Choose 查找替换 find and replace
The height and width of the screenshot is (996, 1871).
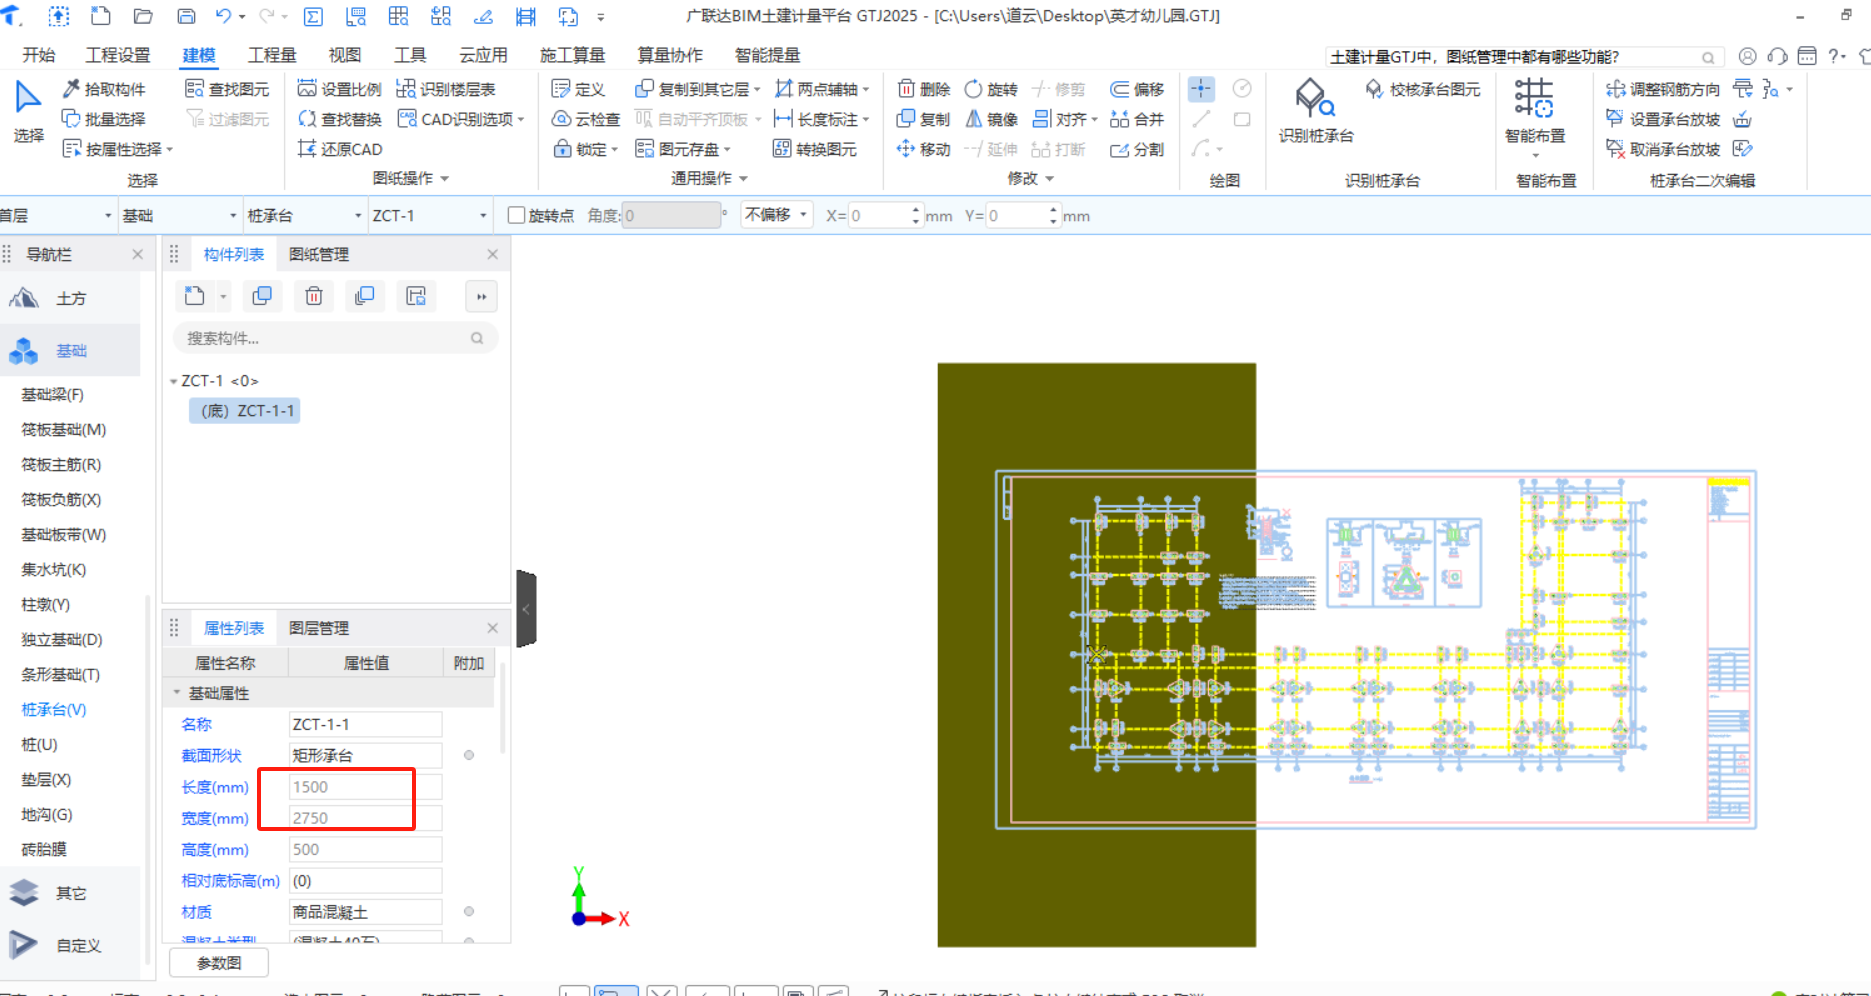point(340,119)
